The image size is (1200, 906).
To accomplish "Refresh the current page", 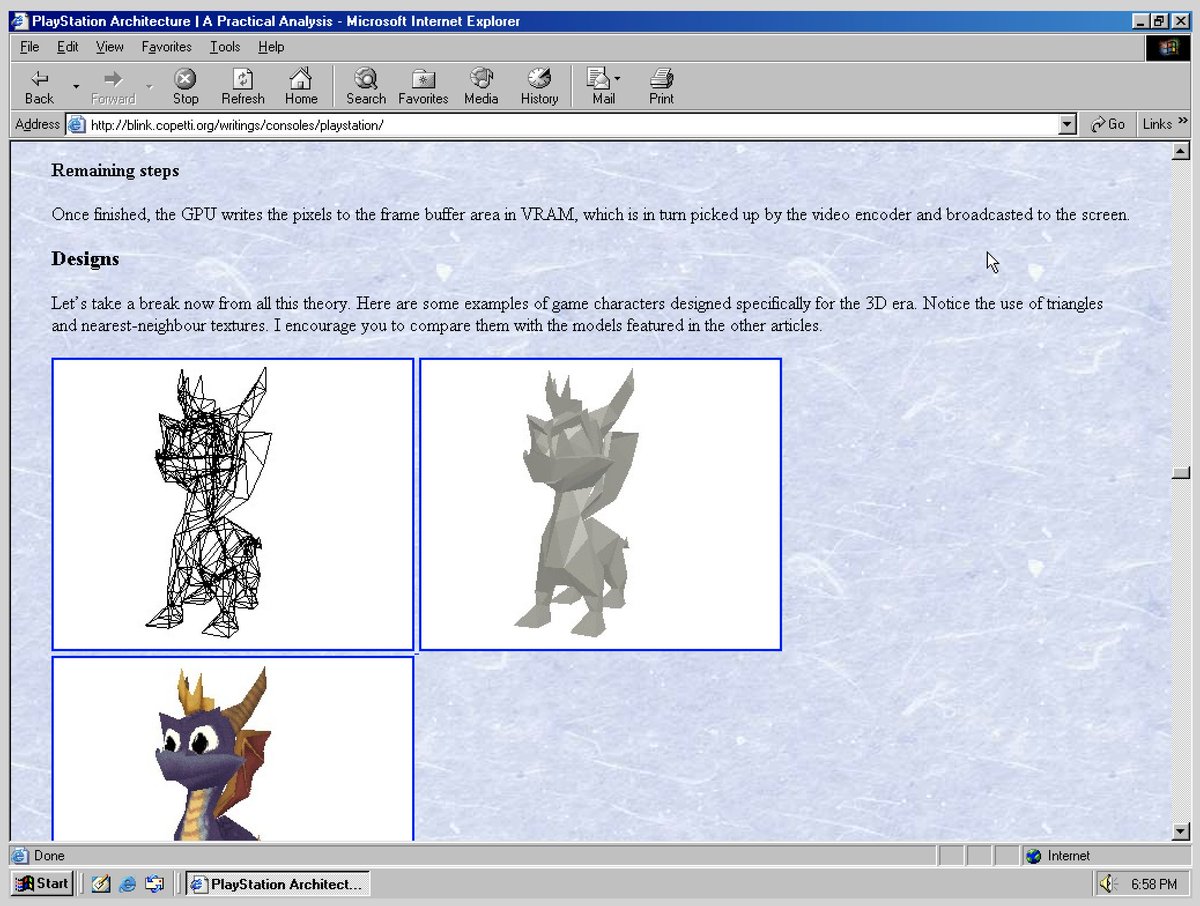I will tap(243, 87).
